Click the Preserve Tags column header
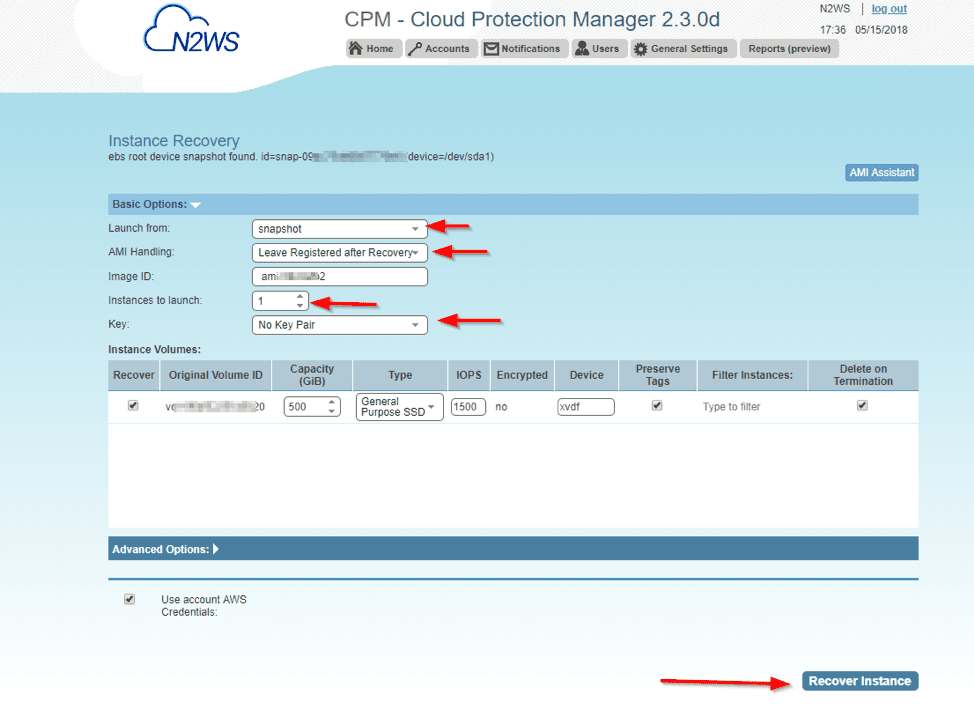This screenshot has width=974, height=708. (658, 375)
